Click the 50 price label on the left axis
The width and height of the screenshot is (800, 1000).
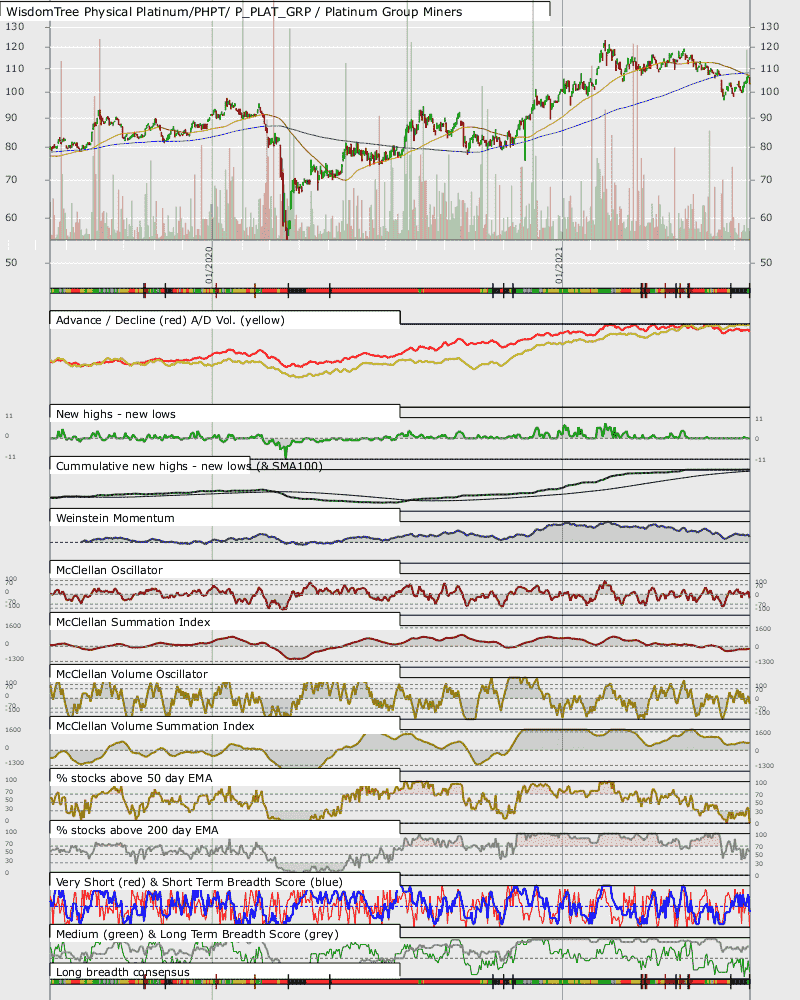coord(11,263)
